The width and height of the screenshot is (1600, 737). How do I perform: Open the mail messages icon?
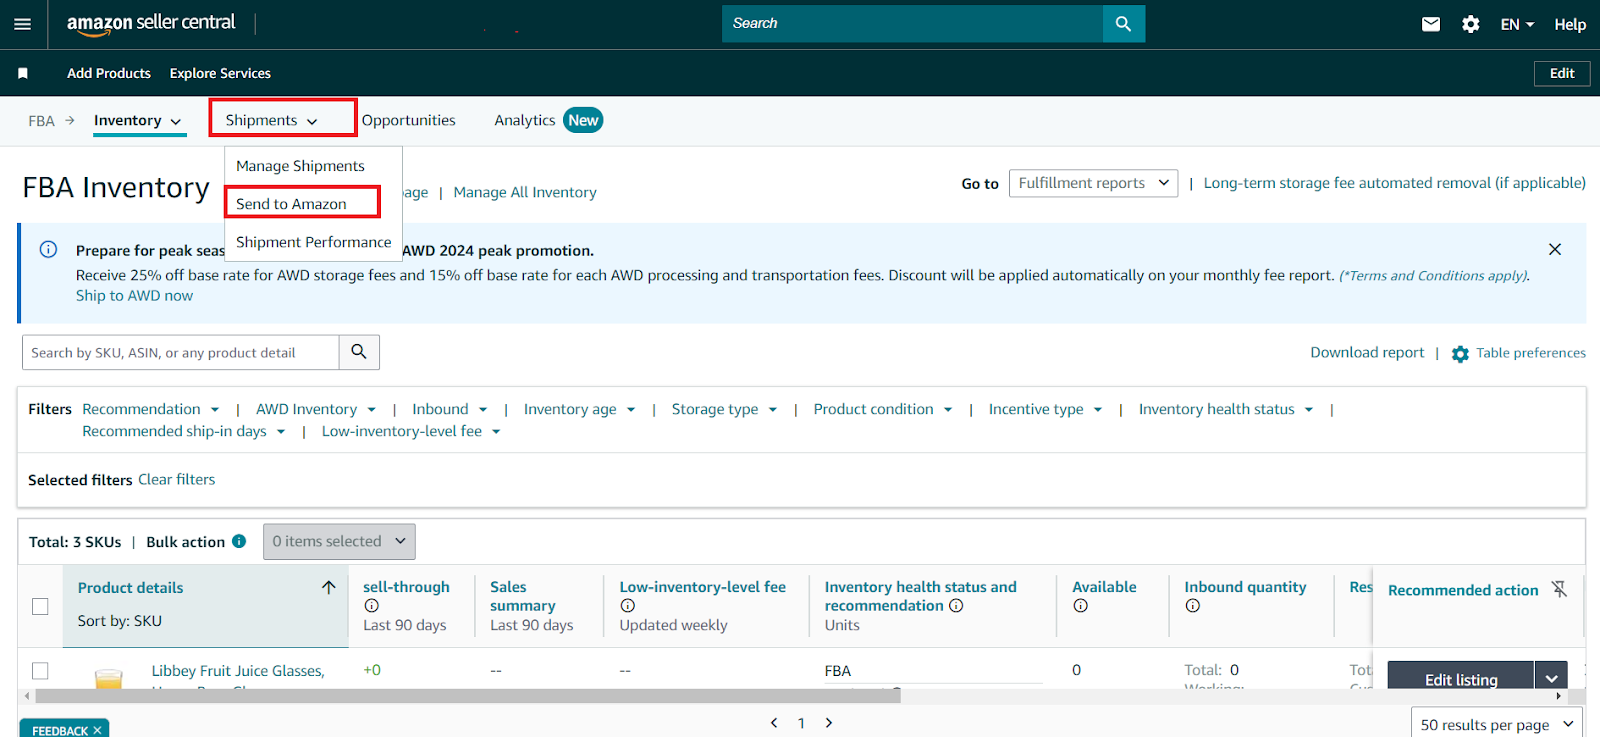tap(1431, 24)
